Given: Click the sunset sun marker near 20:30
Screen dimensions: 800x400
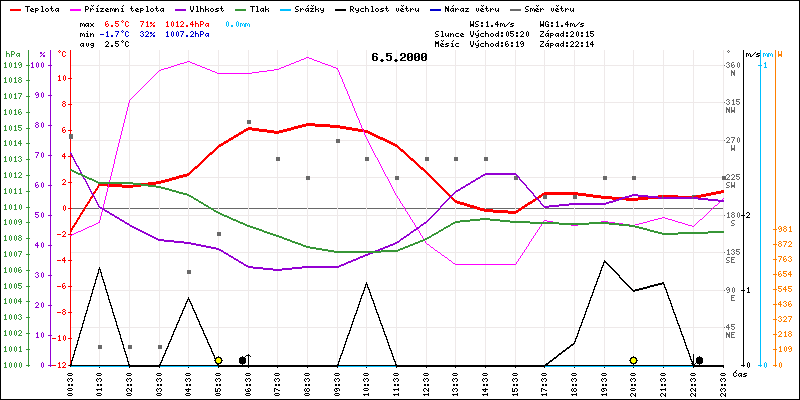Looking at the screenshot, I should [x=633, y=360].
